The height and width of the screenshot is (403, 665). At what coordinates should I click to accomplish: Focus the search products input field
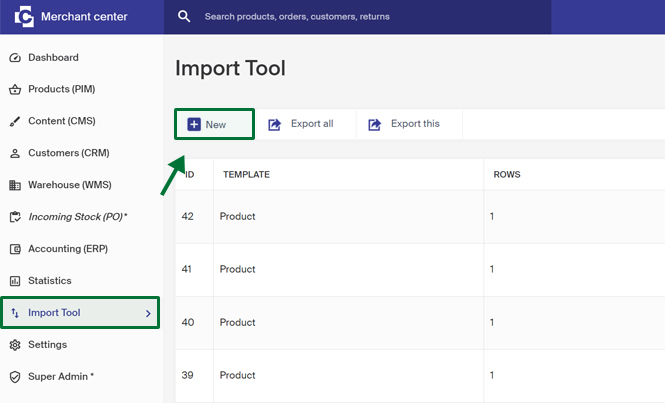pos(358,17)
